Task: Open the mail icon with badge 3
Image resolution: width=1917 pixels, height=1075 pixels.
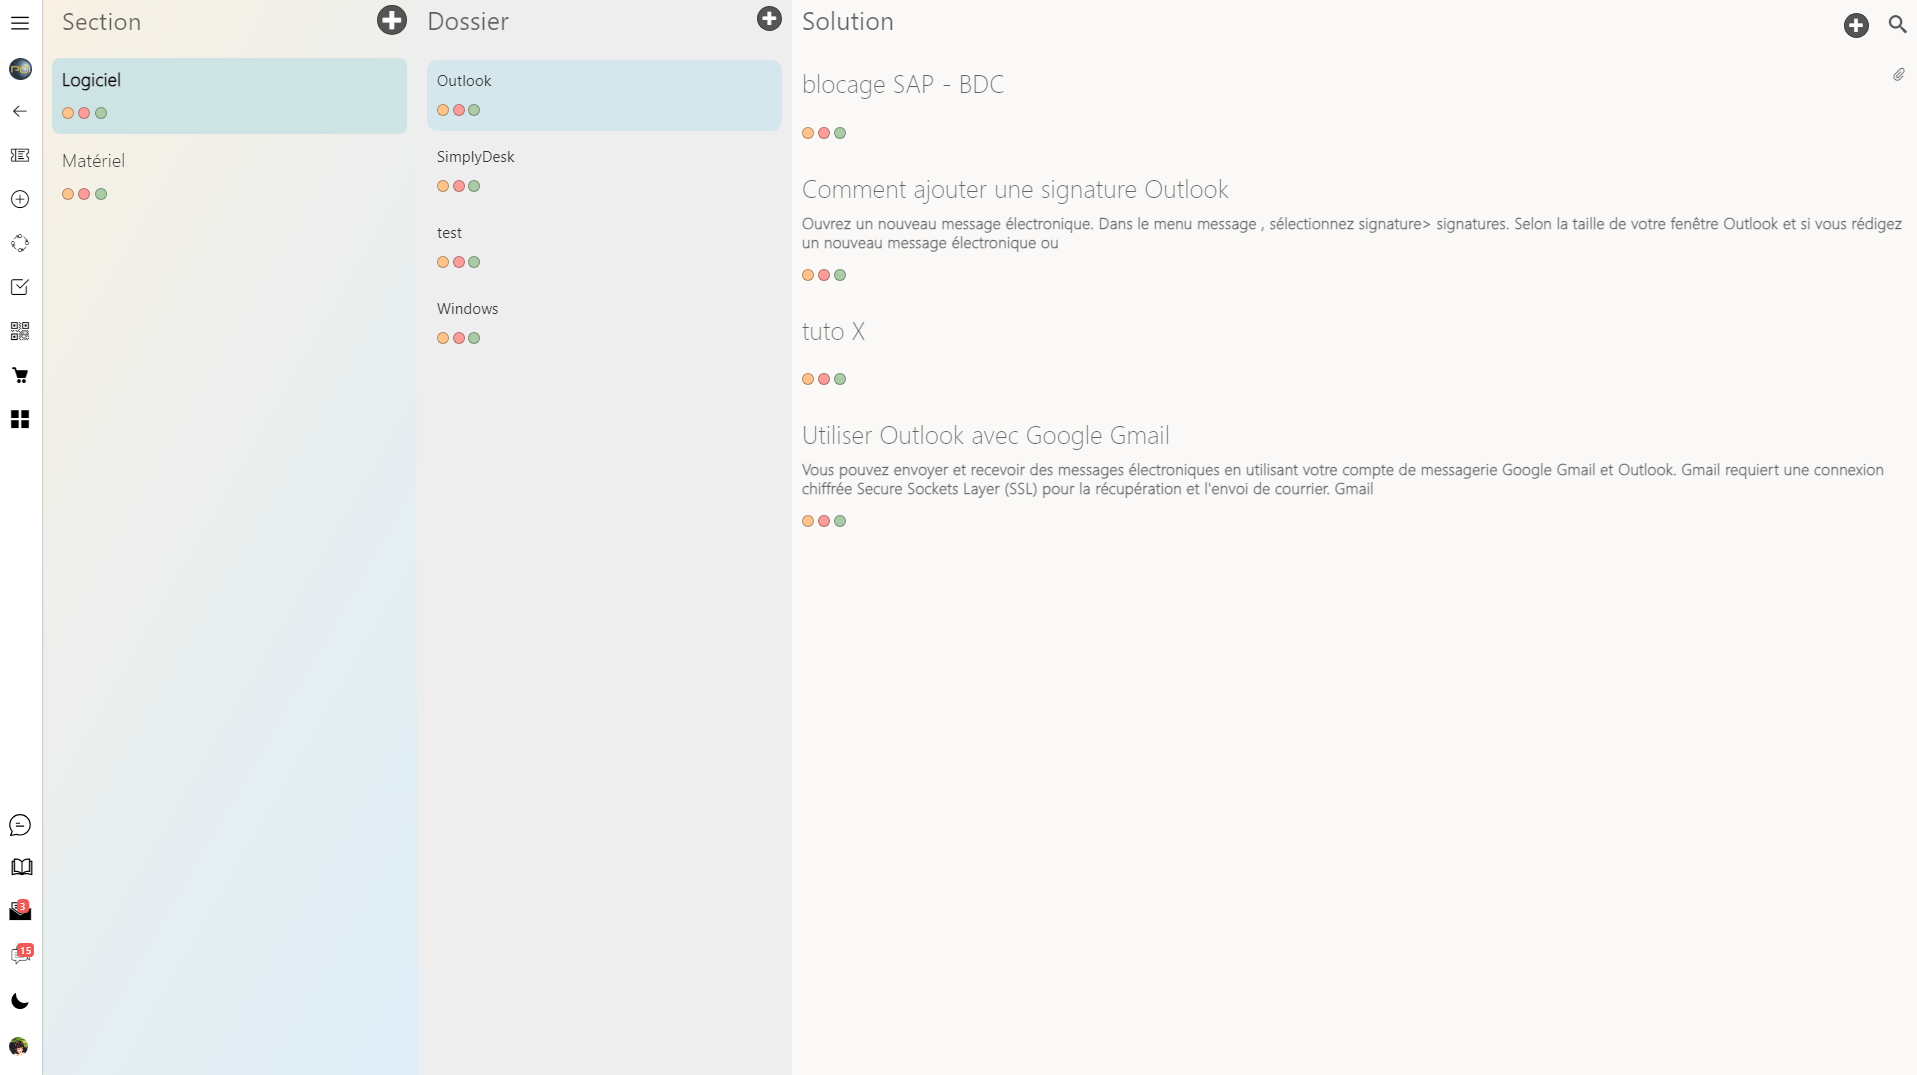Action: [x=20, y=911]
